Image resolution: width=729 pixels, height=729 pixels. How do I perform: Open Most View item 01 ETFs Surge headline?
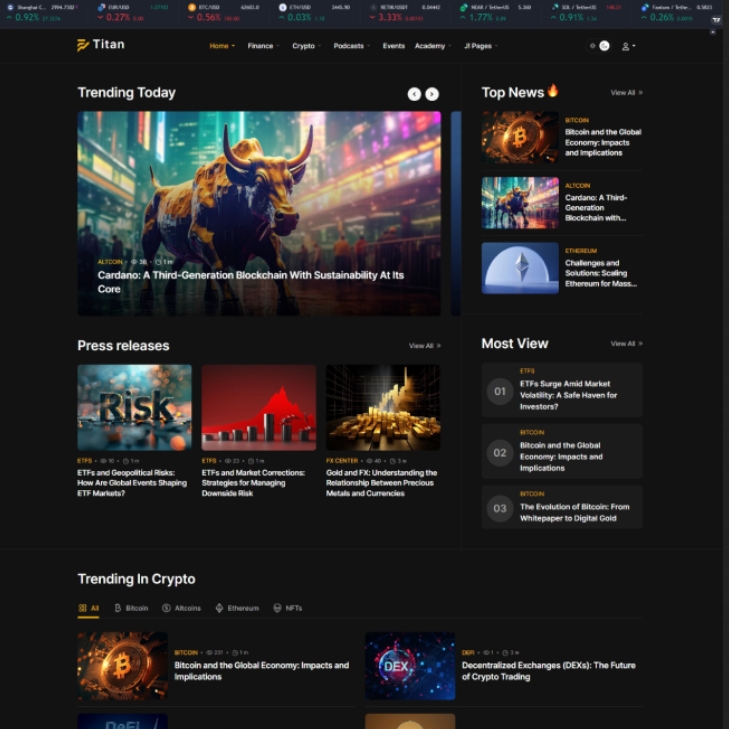coord(568,395)
